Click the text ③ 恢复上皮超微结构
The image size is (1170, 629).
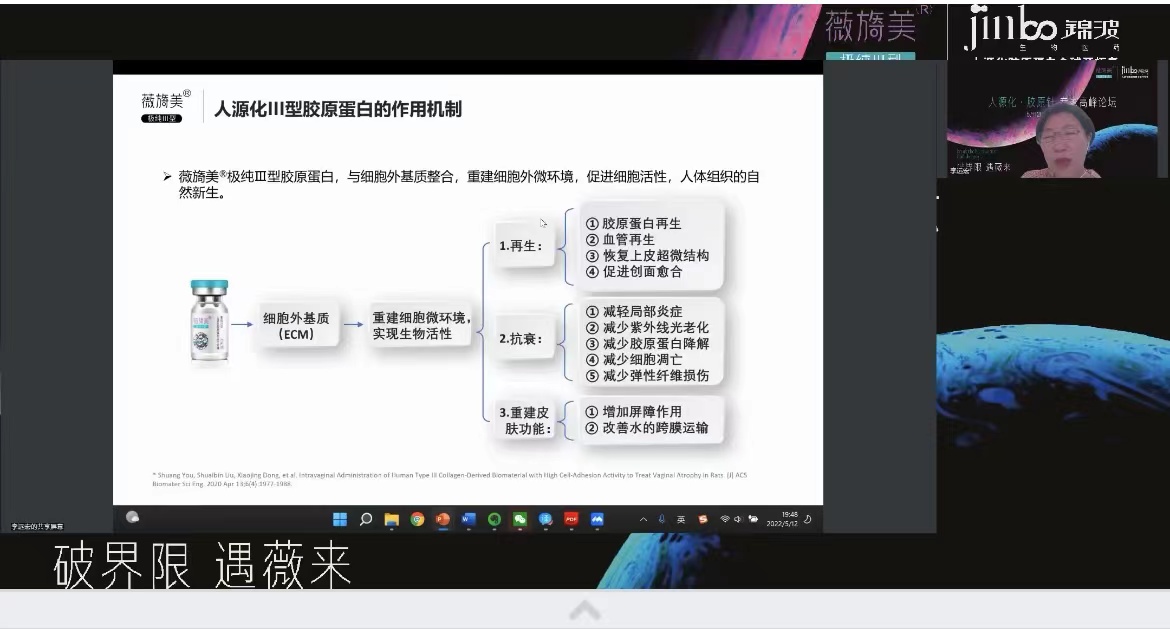[647, 255]
